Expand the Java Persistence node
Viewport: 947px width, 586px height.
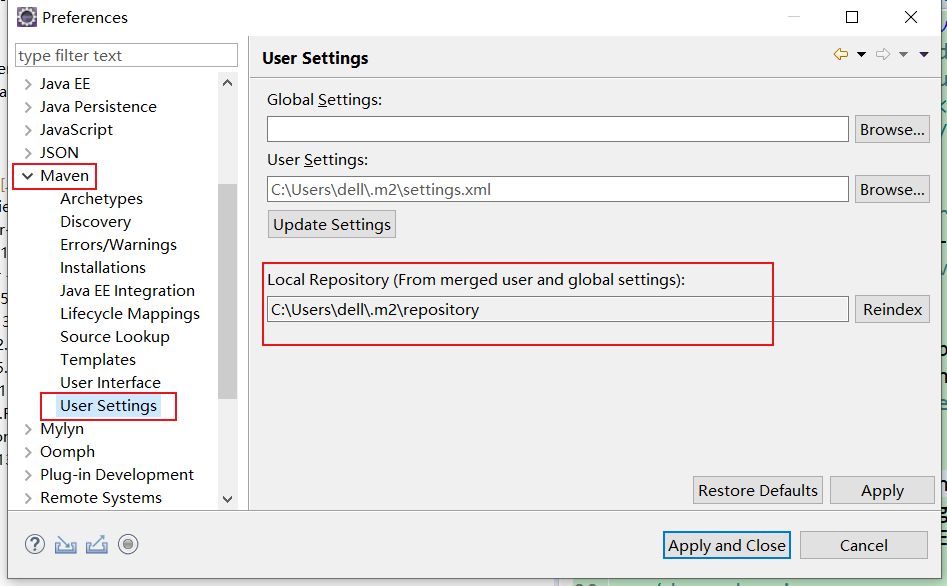[26, 107]
